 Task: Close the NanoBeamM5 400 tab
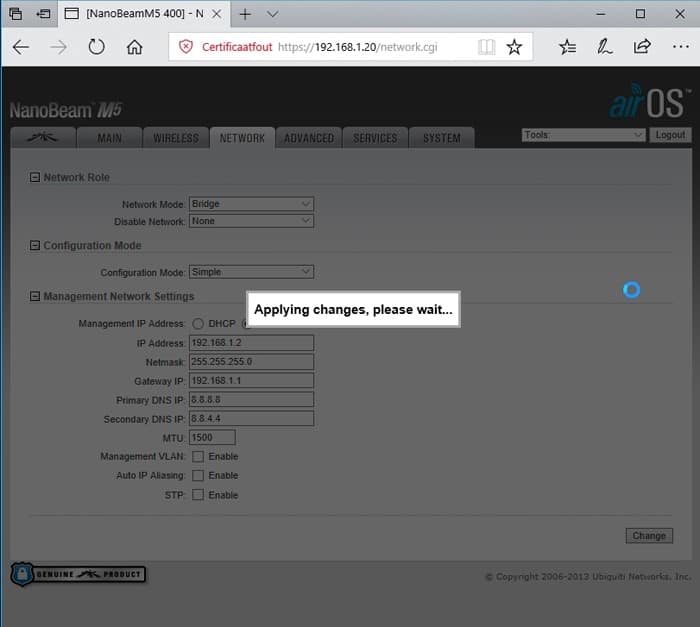(x=217, y=14)
